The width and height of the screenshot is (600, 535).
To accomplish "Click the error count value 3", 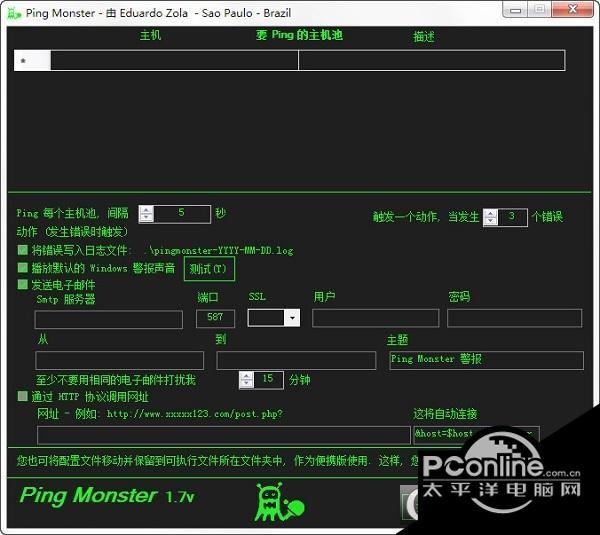I will point(512,217).
